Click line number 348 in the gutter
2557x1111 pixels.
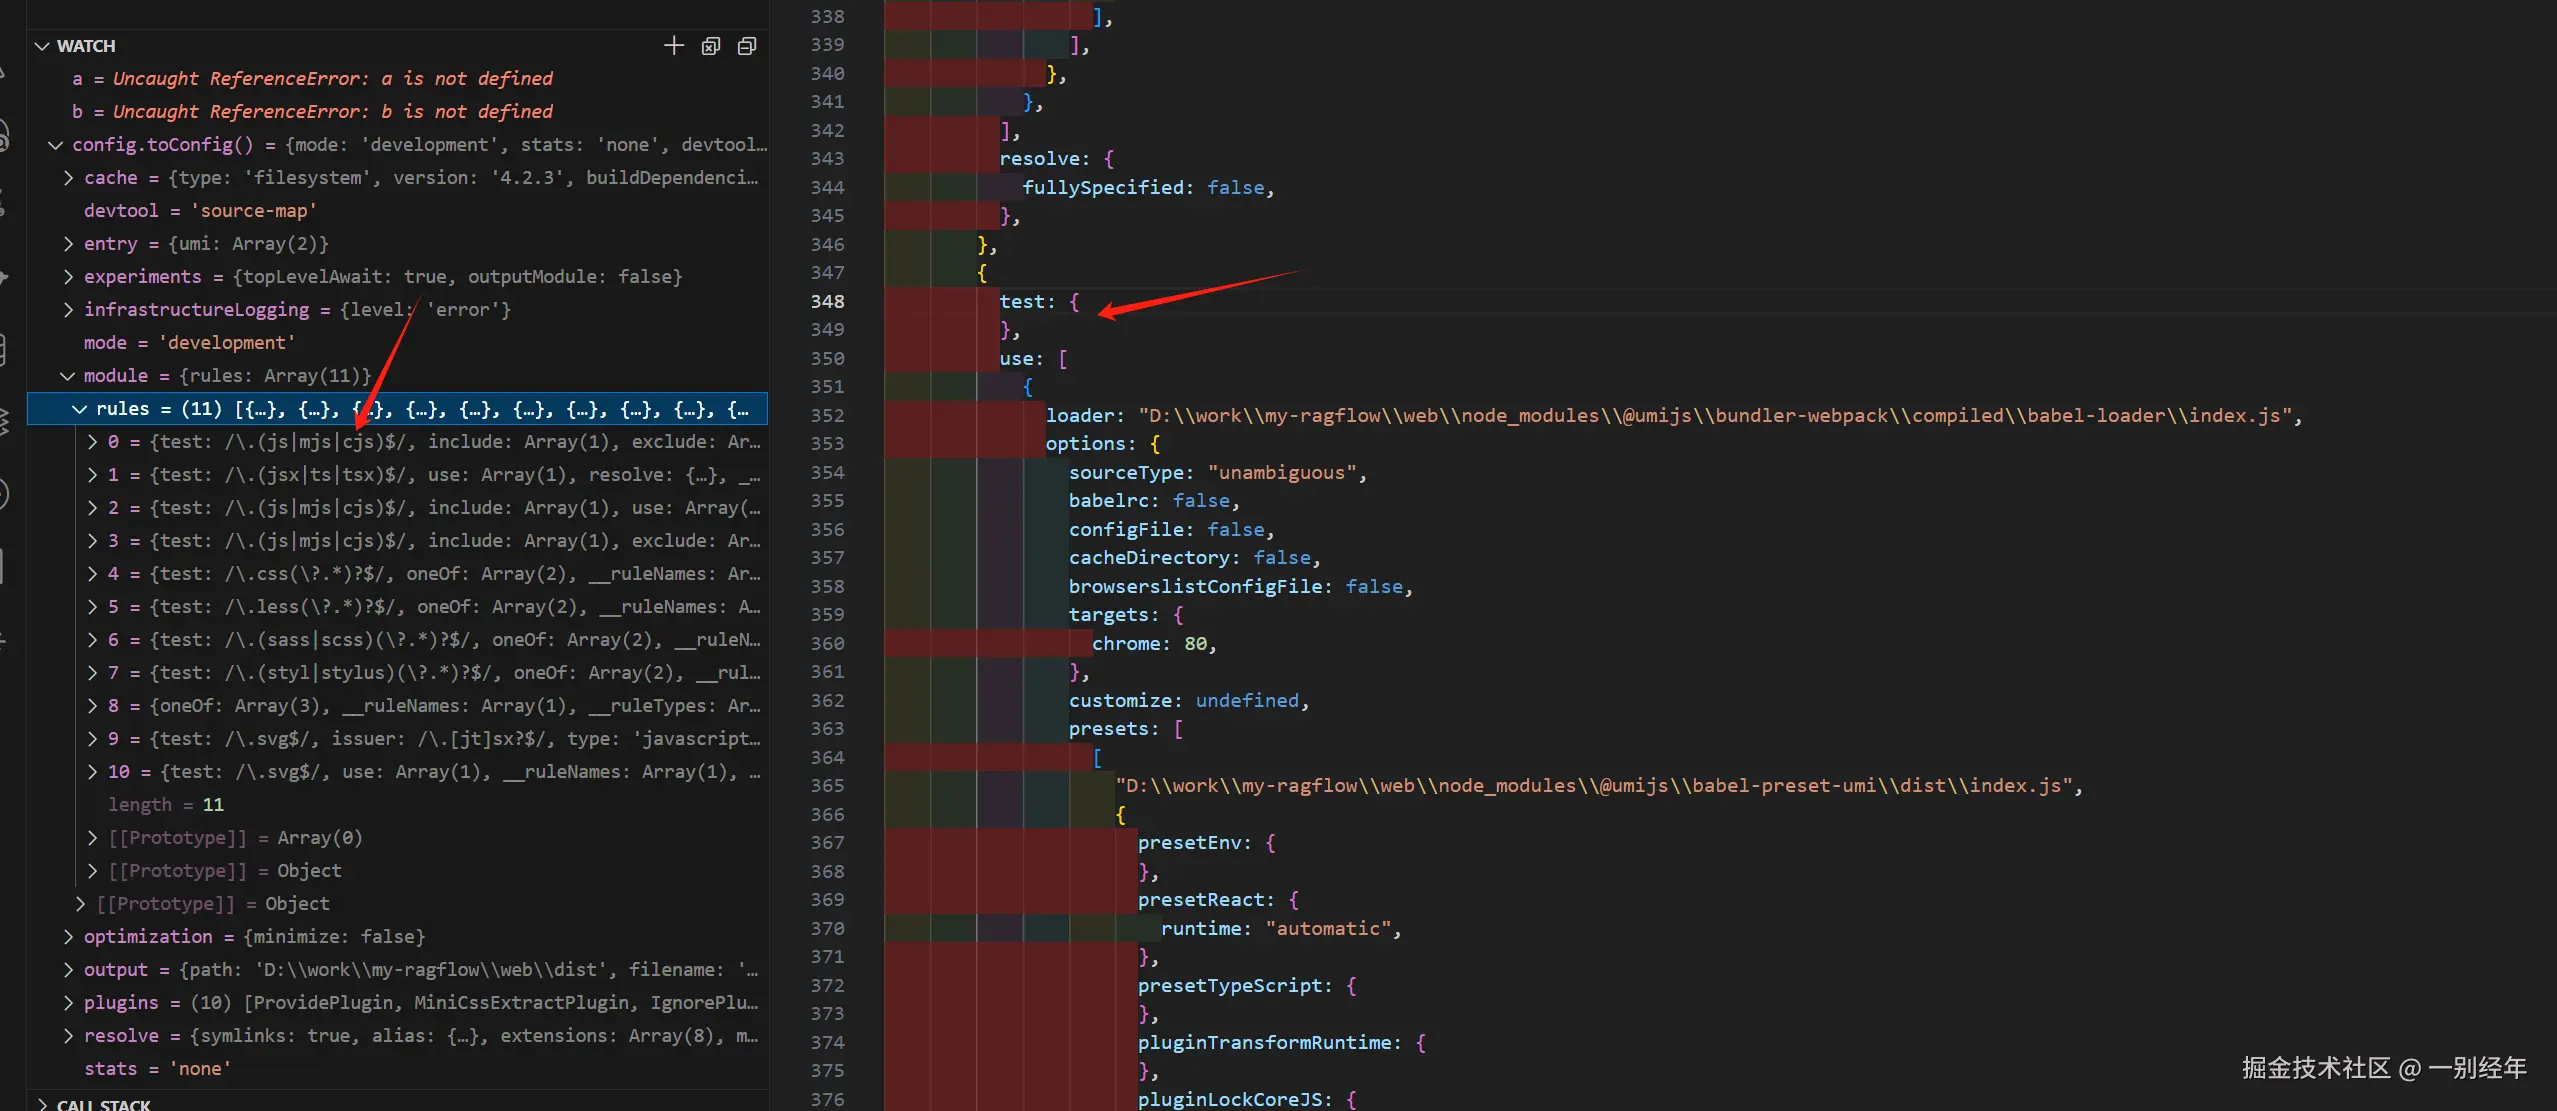(x=827, y=302)
